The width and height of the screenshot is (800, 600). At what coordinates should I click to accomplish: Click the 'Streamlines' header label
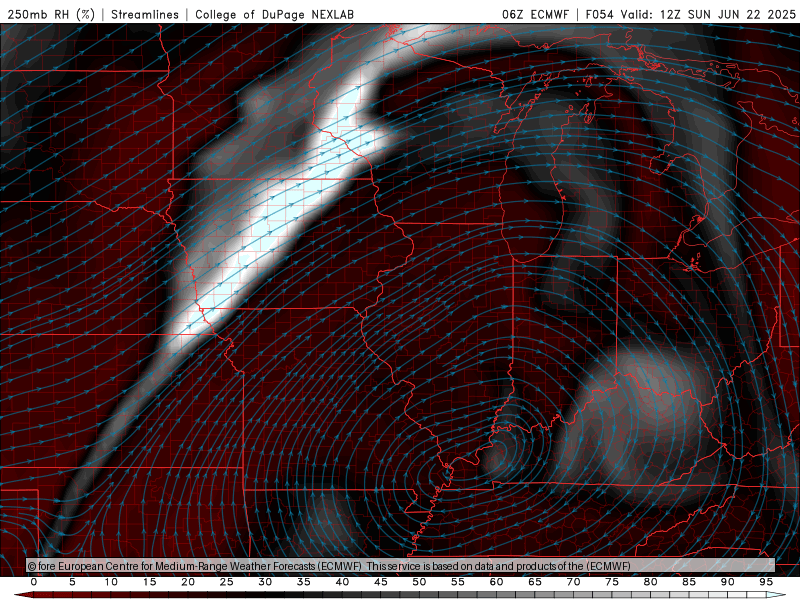145,14
